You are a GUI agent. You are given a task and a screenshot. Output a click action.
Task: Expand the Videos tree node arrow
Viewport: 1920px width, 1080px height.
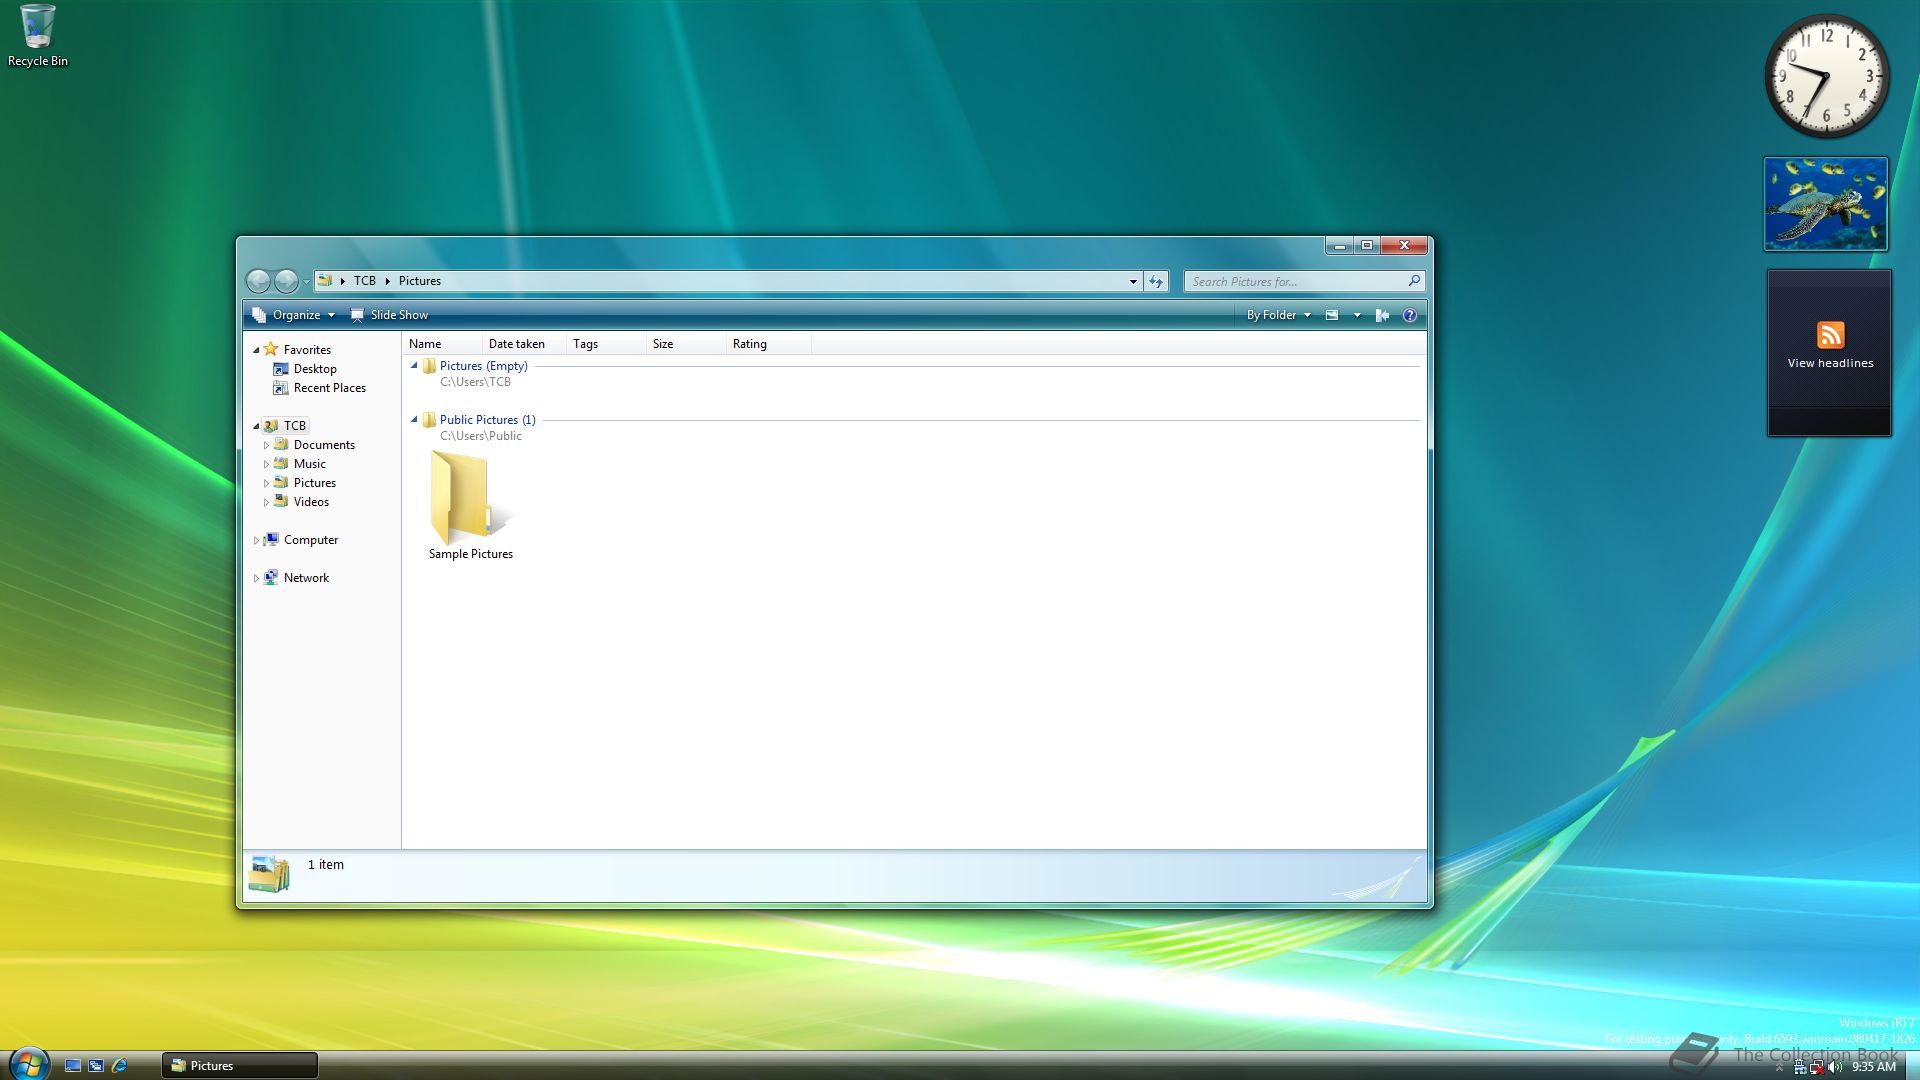click(266, 502)
